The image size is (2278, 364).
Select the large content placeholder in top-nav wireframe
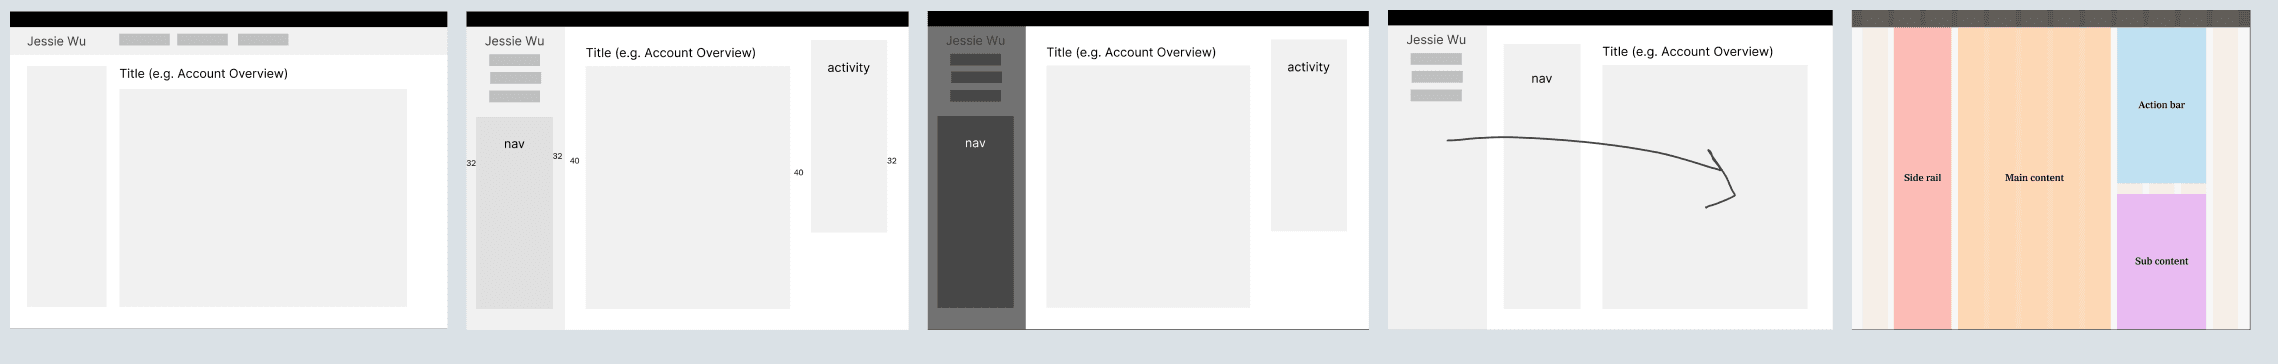[263, 198]
